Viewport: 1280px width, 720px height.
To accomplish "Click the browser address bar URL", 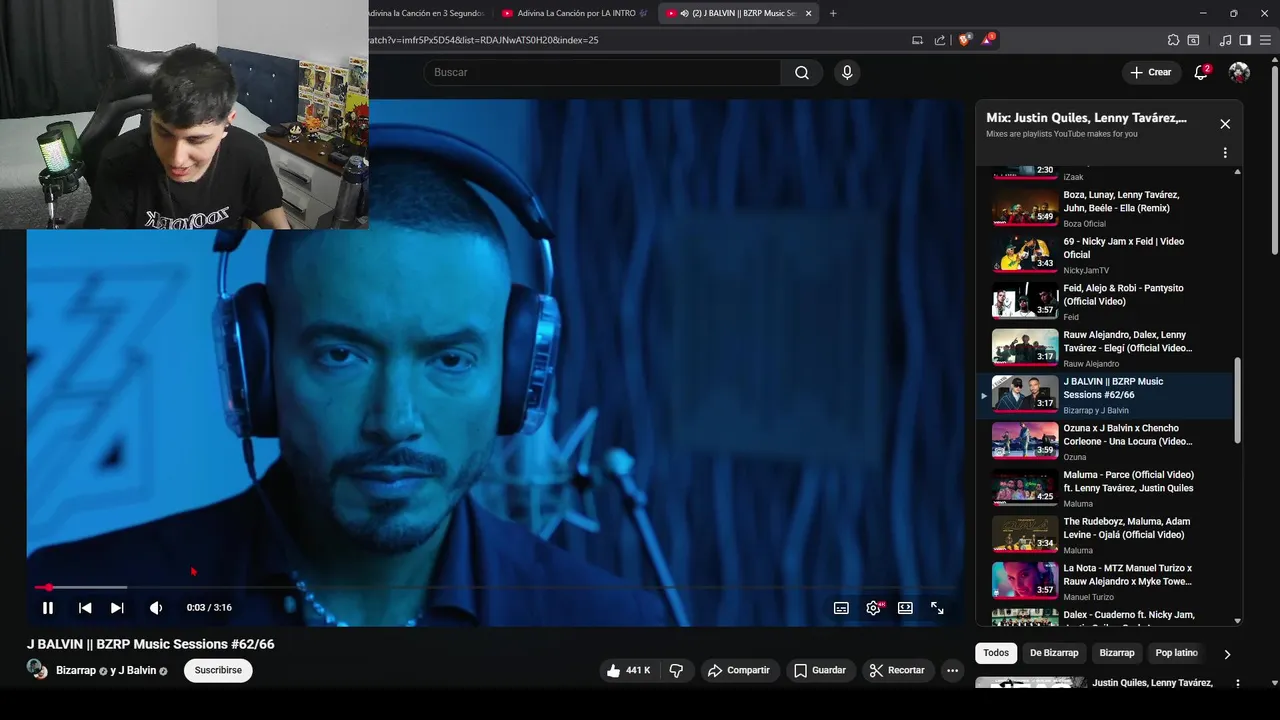I will click(x=483, y=40).
